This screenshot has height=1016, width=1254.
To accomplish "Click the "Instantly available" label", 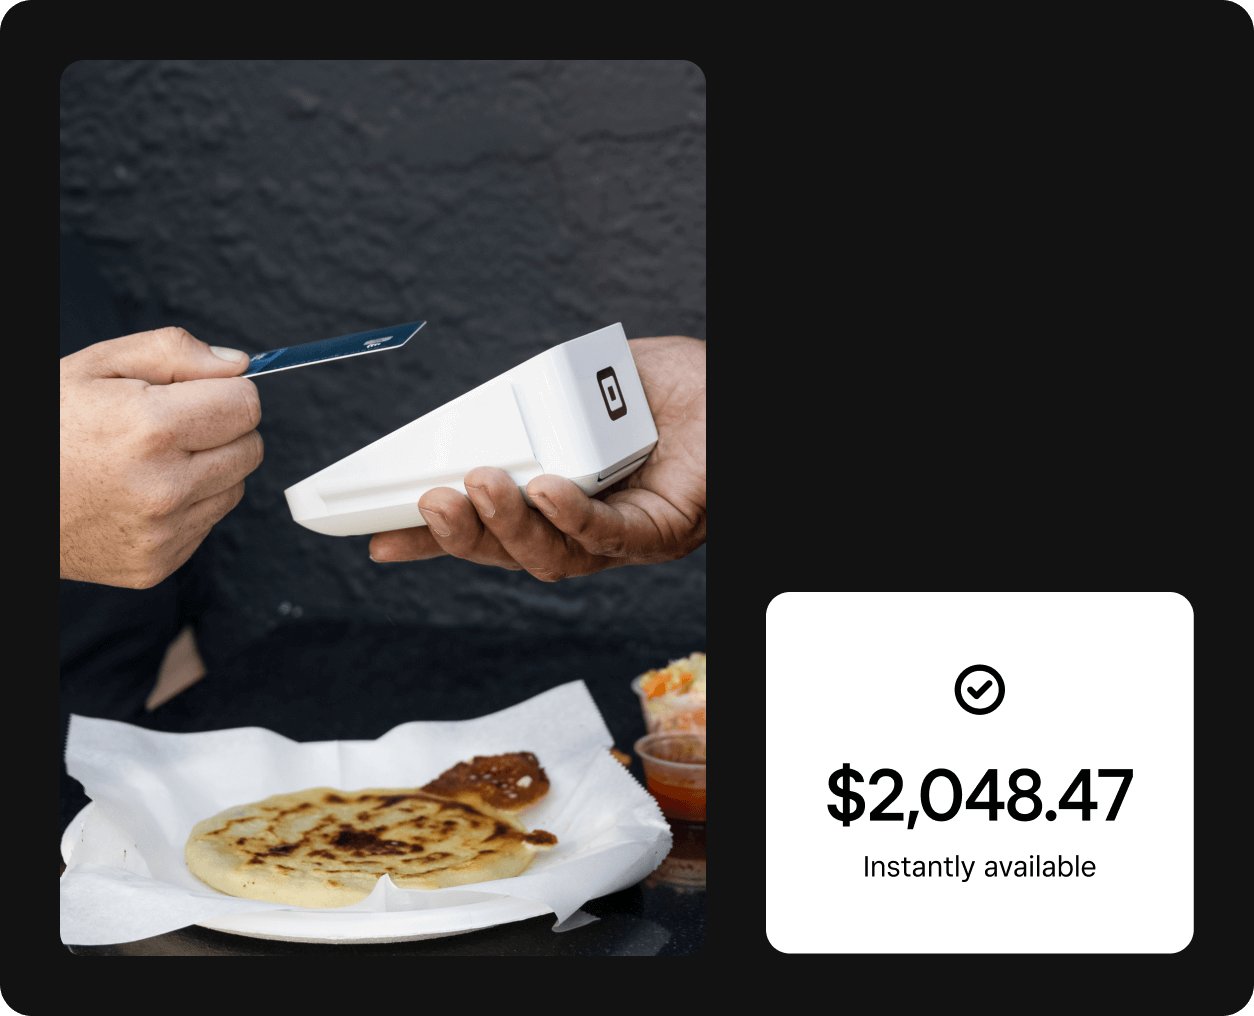I will pos(979,867).
